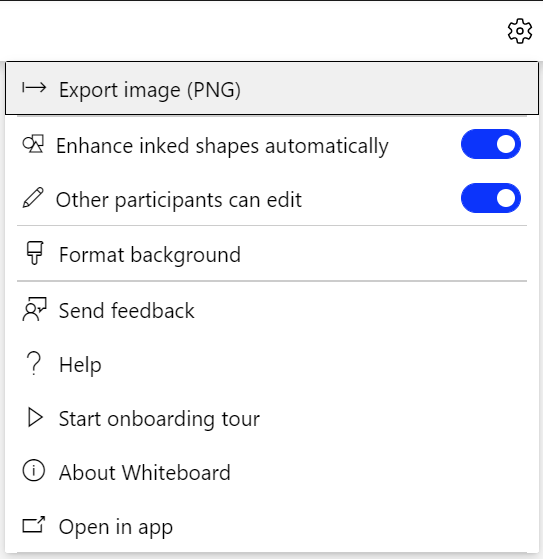543x559 pixels.
Task: Disable Enhance inked shapes automatically toggle
Action: click(x=491, y=144)
